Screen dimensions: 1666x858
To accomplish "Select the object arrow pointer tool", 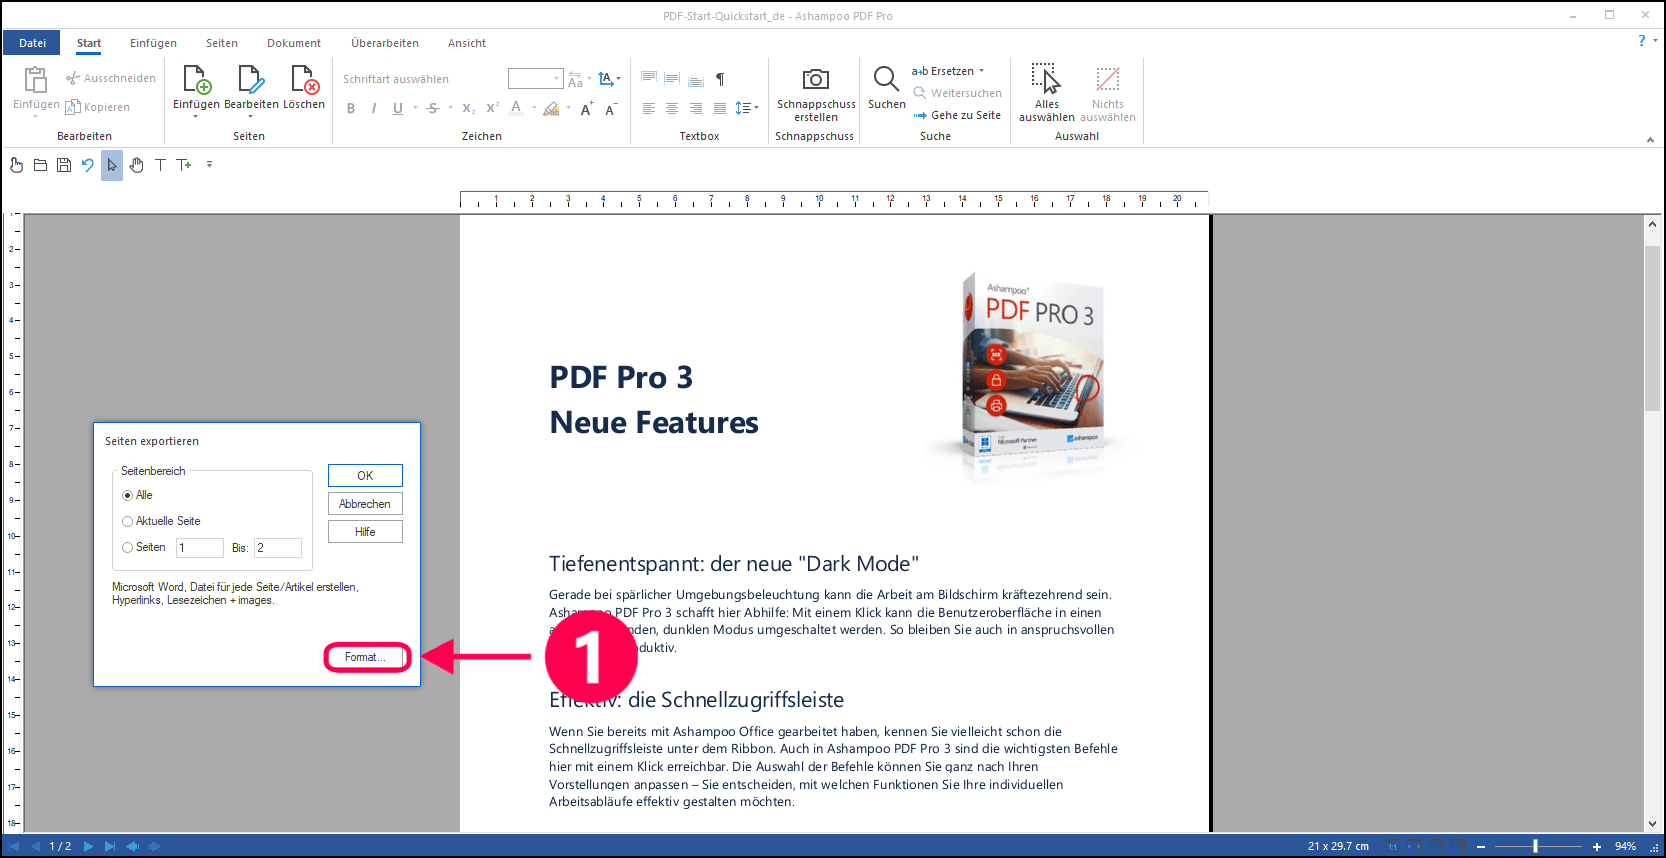I will [x=112, y=165].
